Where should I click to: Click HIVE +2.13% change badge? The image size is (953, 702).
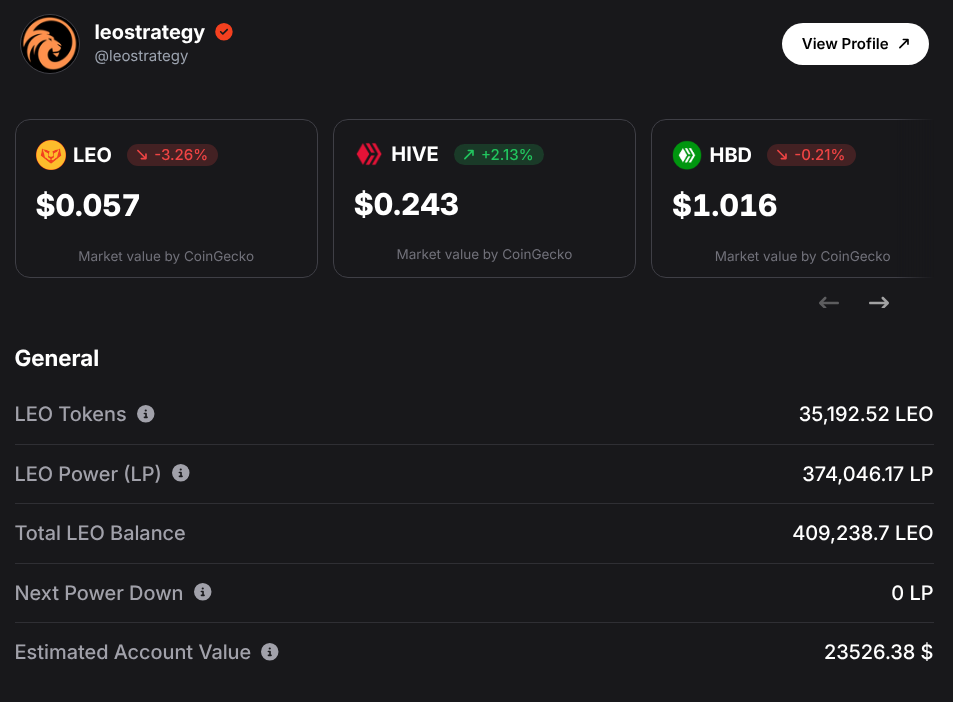499,155
